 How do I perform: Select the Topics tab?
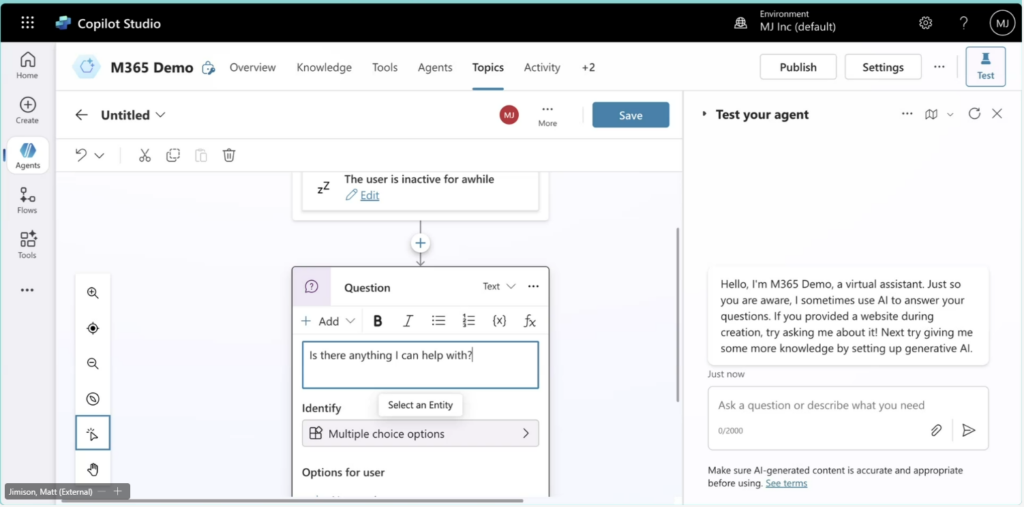488,67
